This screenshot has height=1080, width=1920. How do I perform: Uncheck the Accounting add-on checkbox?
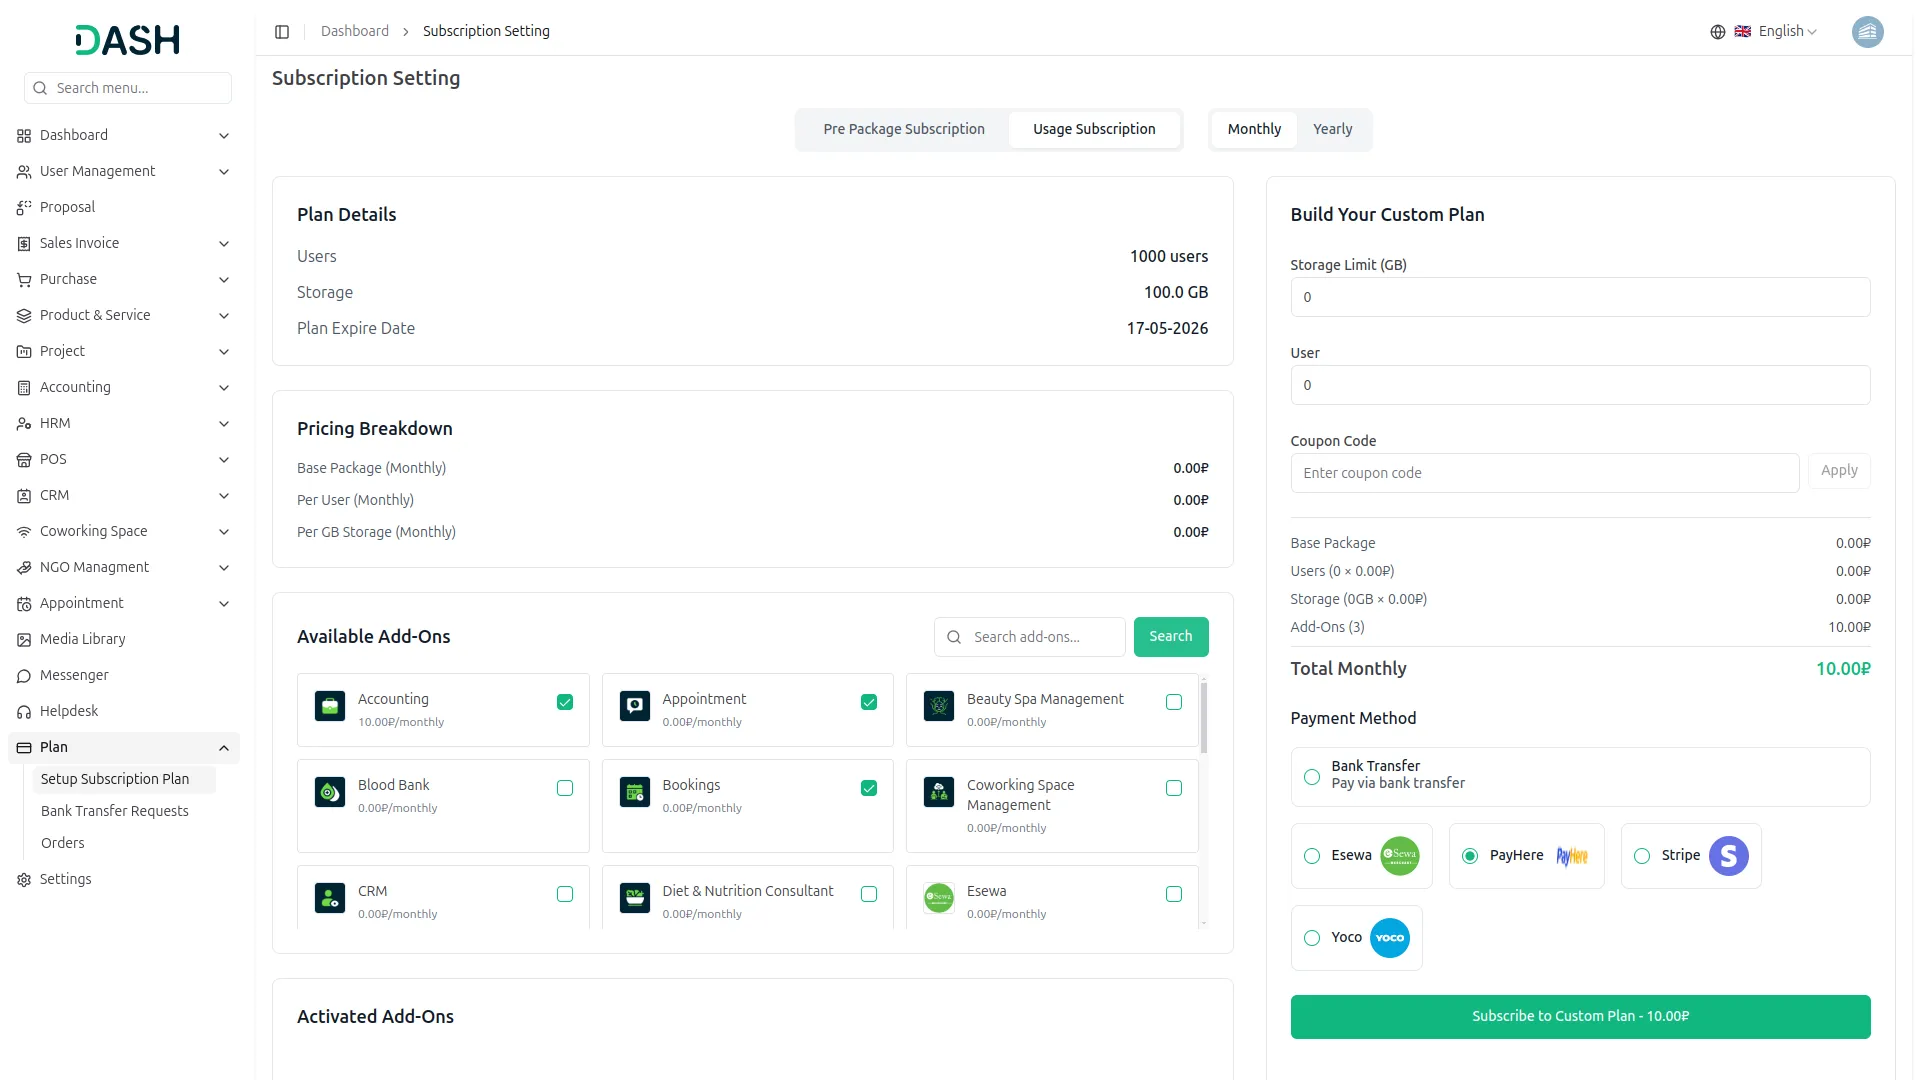[565, 702]
